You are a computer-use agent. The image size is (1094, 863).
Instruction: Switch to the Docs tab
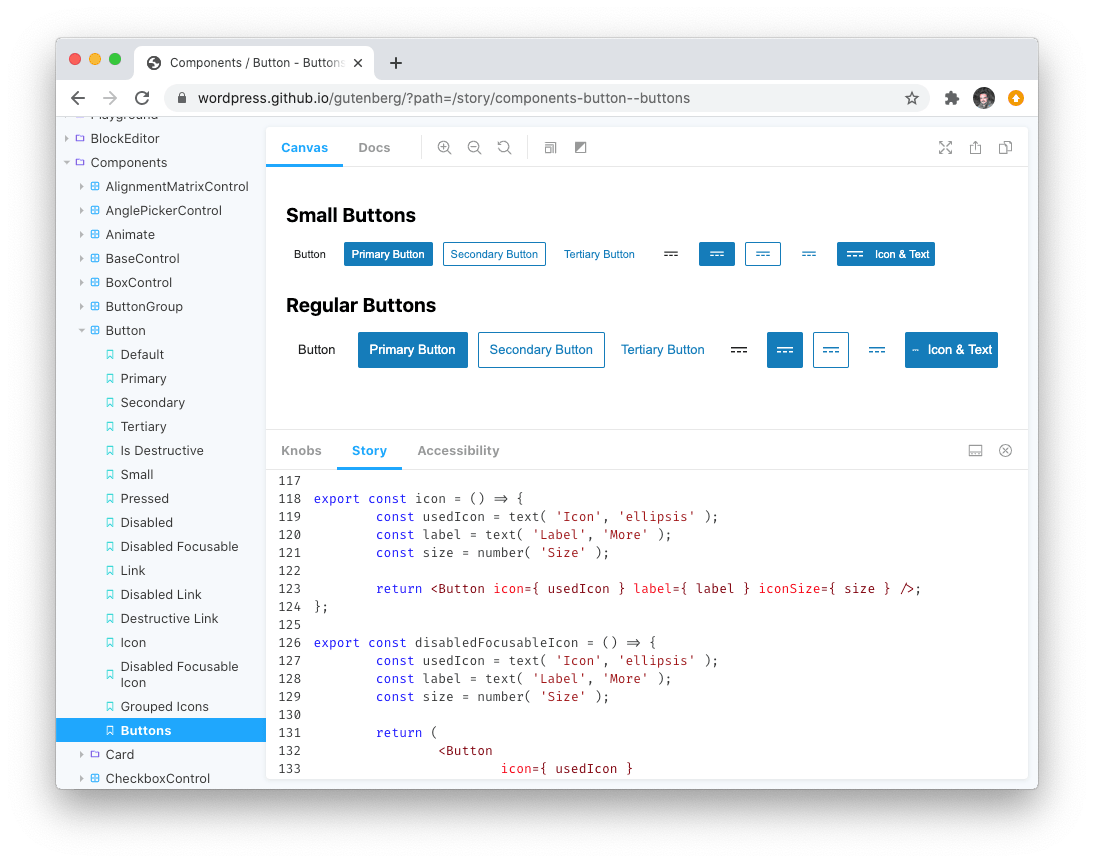pyautogui.click(x=374, y=147)
